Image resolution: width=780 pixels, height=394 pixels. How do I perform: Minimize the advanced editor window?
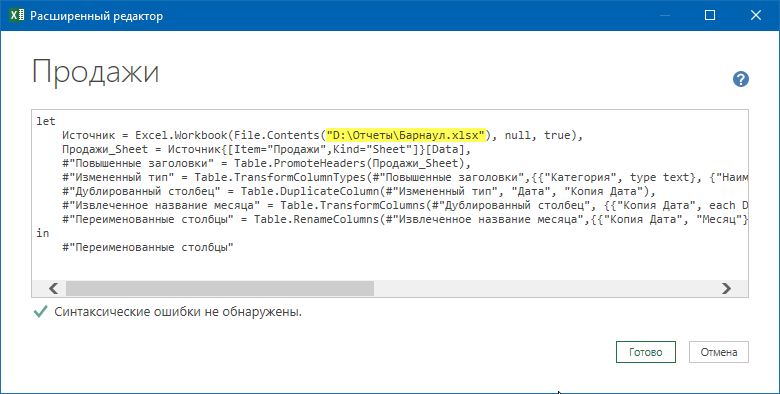664,15
